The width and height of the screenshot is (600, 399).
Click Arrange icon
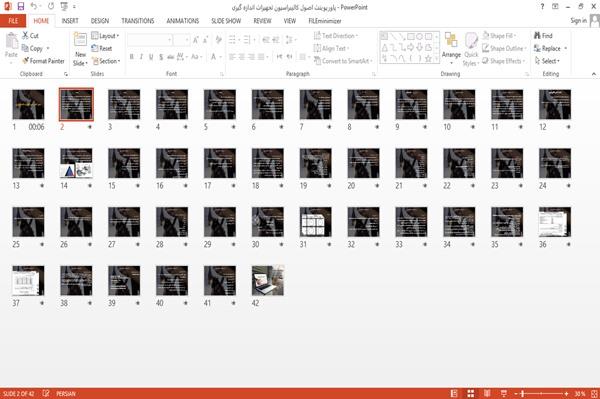pos(451,47)
